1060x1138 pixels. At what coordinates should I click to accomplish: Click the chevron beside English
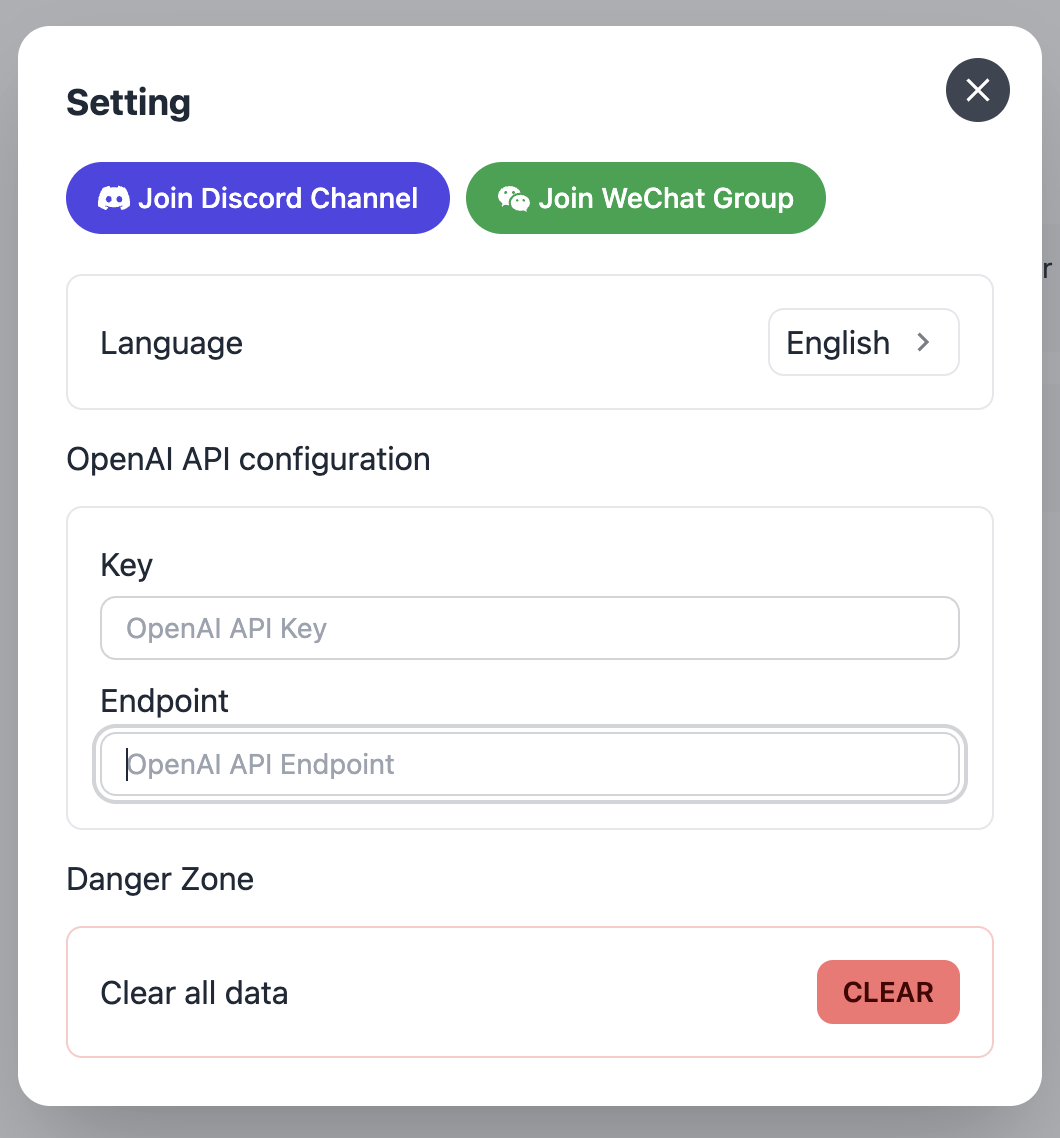coord(925,342)
